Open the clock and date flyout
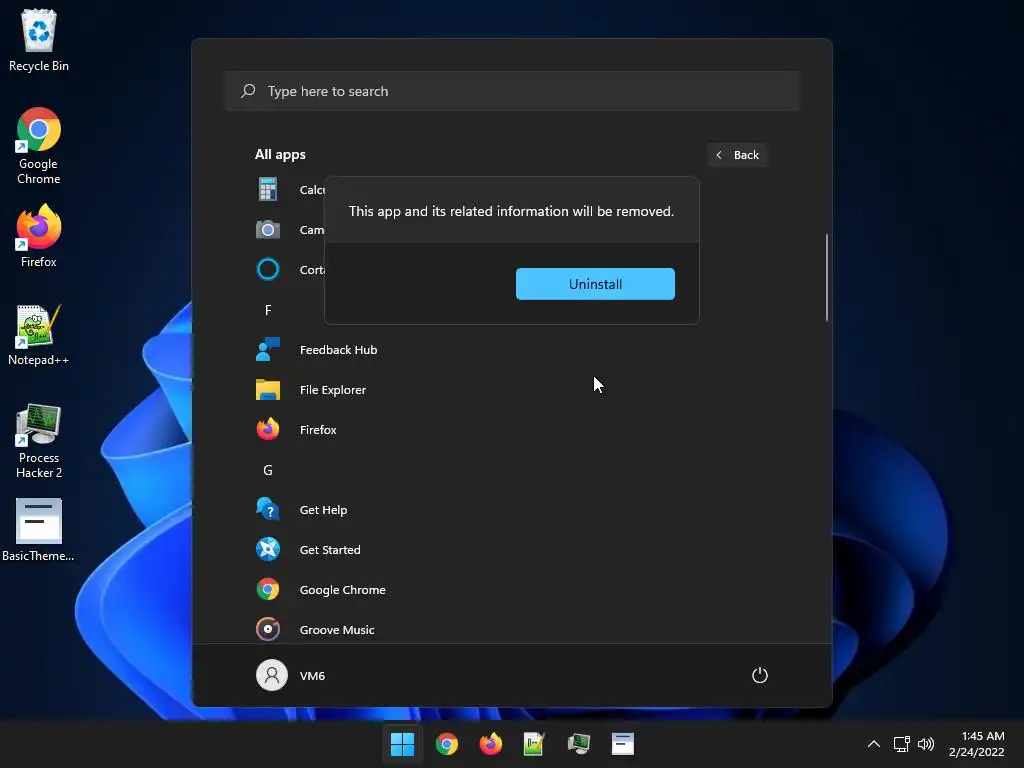Image resolution: width=1024 pixels, height=768 pixels. pyautogui.click(x=976, y=744)
